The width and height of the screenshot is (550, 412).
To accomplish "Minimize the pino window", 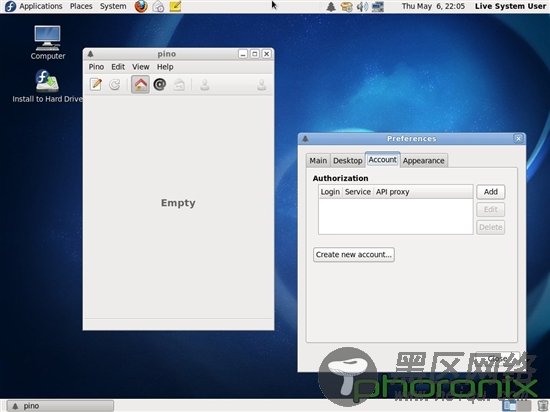I will tap(243, 54).
